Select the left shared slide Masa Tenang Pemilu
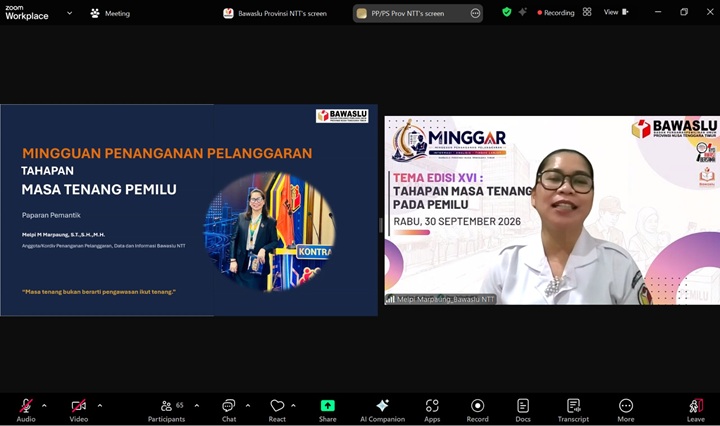The image size is (720, 426). pyautogui.click(x=189, y=210)
